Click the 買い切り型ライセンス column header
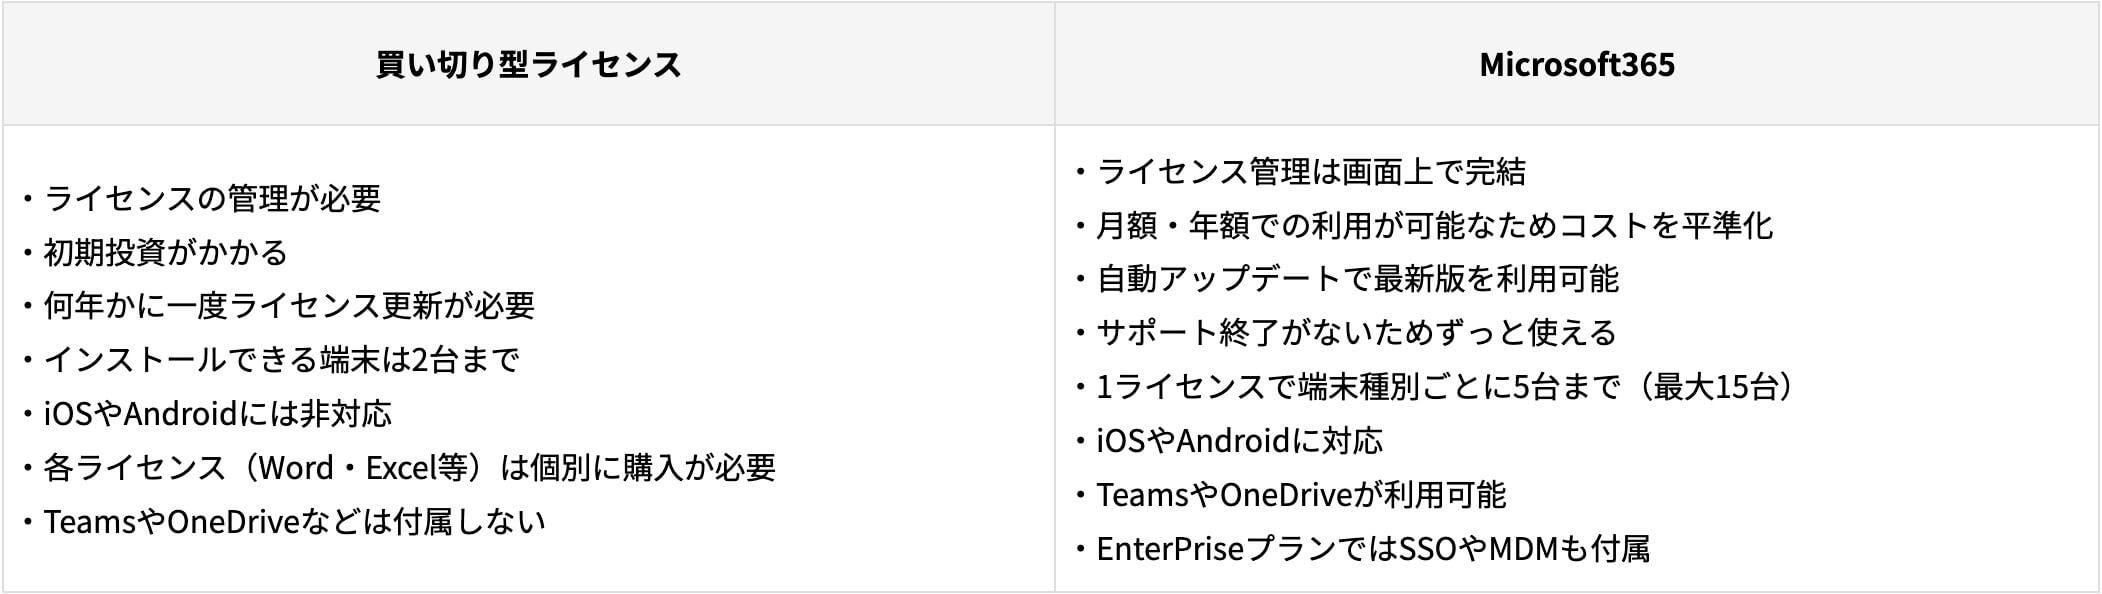This screenshot has width=2102, height=594. [528, 65]
